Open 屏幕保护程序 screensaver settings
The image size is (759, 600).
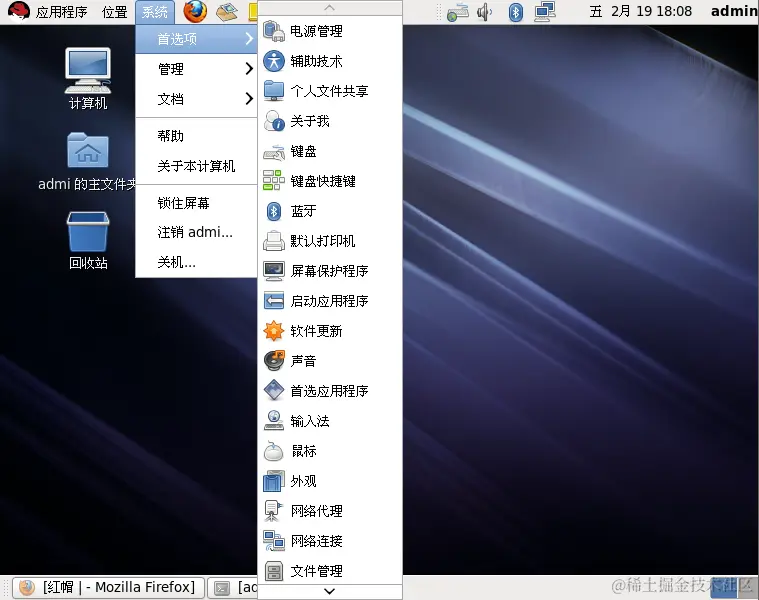[x=330, y=271]
